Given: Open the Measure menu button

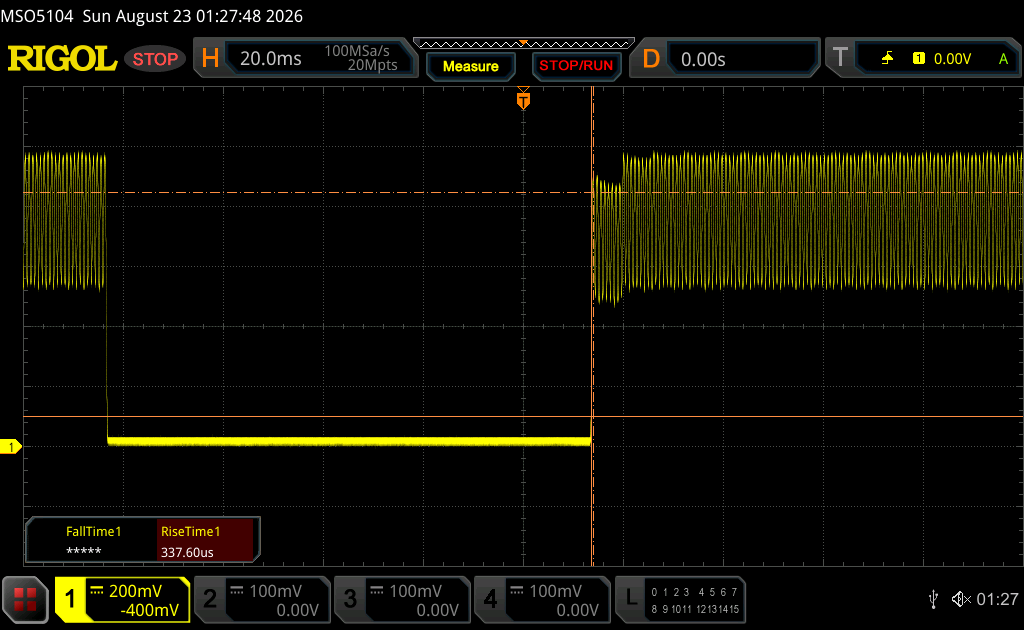Looking at the screenshot, I should click(x=470, y=66).
